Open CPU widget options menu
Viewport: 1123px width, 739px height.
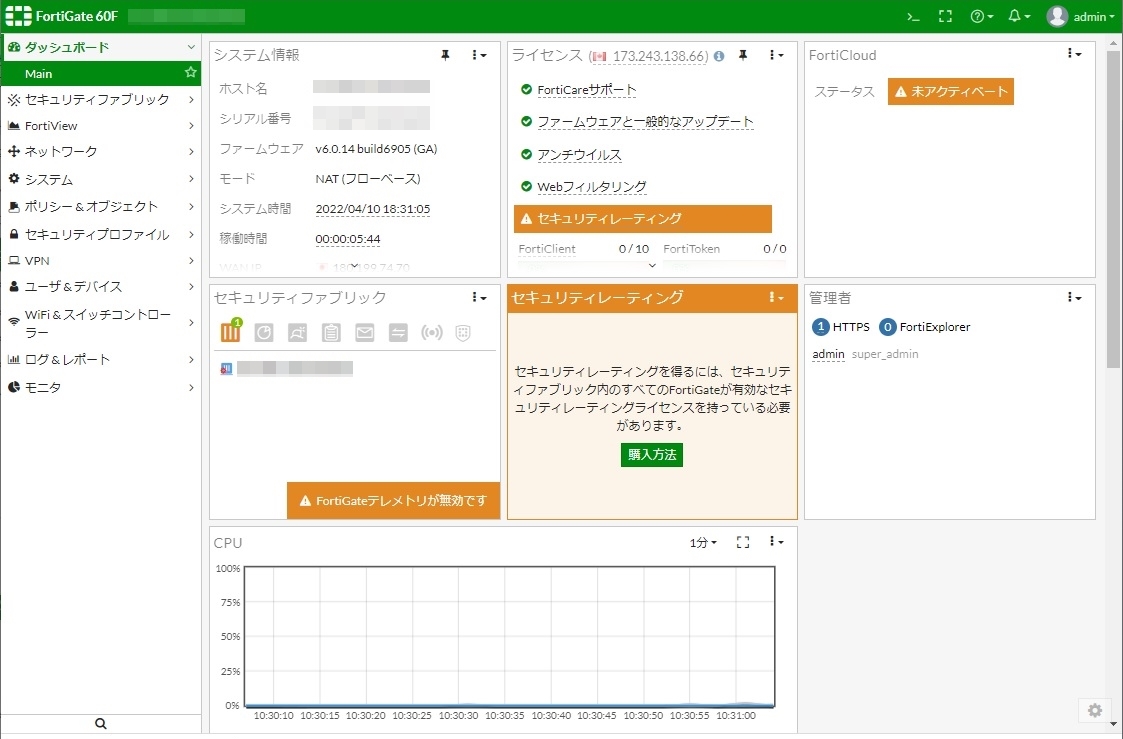(x=776, y=542)
